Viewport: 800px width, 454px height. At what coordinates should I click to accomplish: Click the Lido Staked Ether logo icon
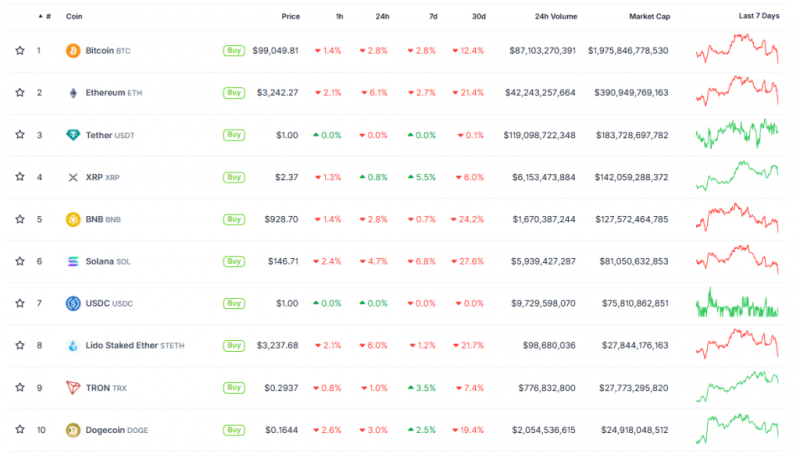73,345
